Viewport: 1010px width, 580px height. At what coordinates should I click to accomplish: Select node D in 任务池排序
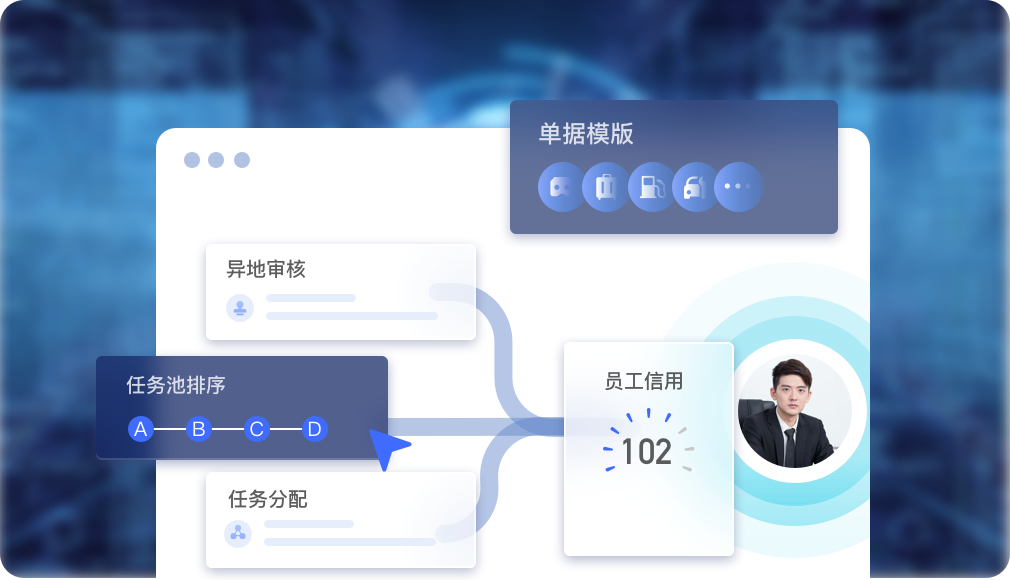[314, 429]
